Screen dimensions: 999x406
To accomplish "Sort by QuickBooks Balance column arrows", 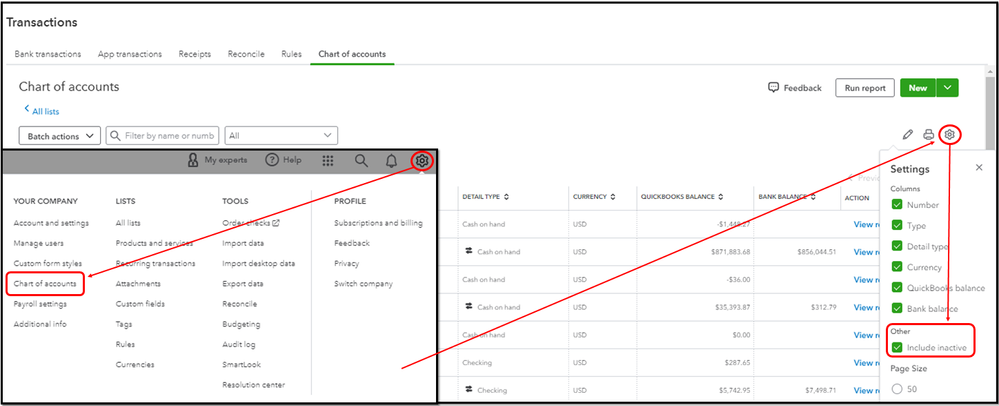I will [719, 197].
